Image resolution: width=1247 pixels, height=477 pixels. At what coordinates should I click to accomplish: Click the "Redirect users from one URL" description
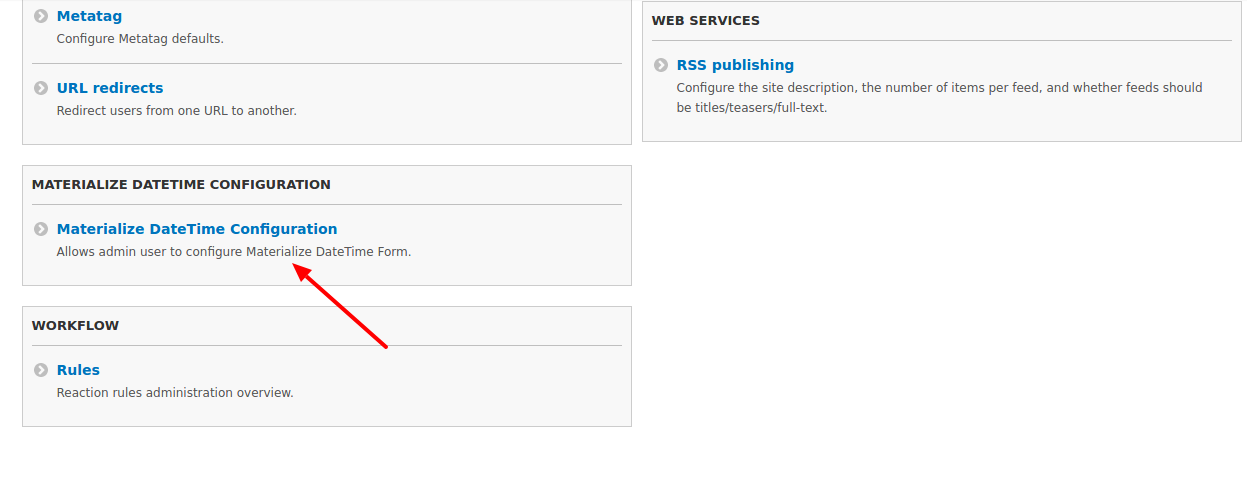point(176,111)
